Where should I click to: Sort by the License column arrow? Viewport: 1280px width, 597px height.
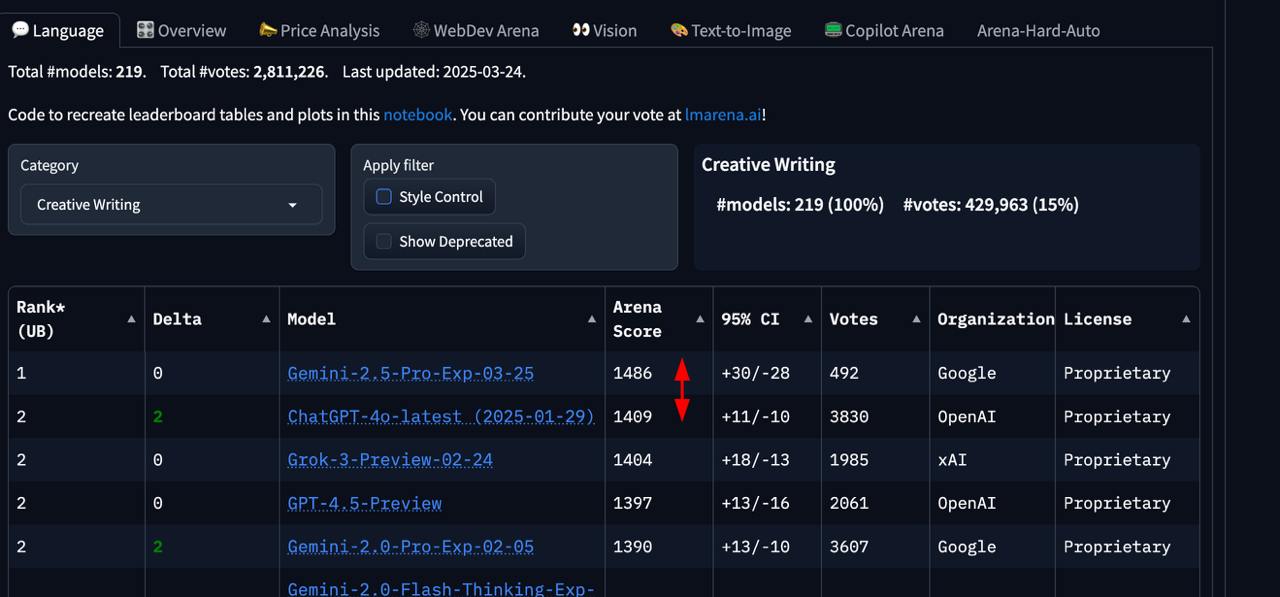pyautogui.click(x=1186, y=319)
